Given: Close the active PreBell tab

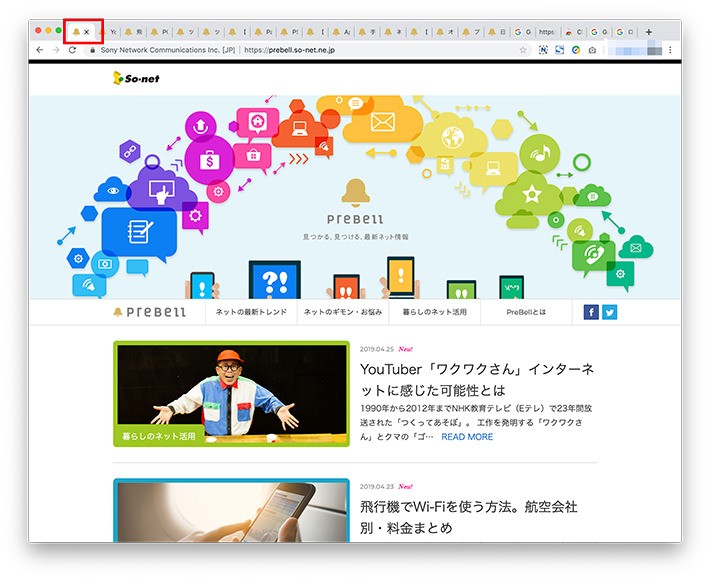Looking at the screenshot, I should click(x=86, y=32).
